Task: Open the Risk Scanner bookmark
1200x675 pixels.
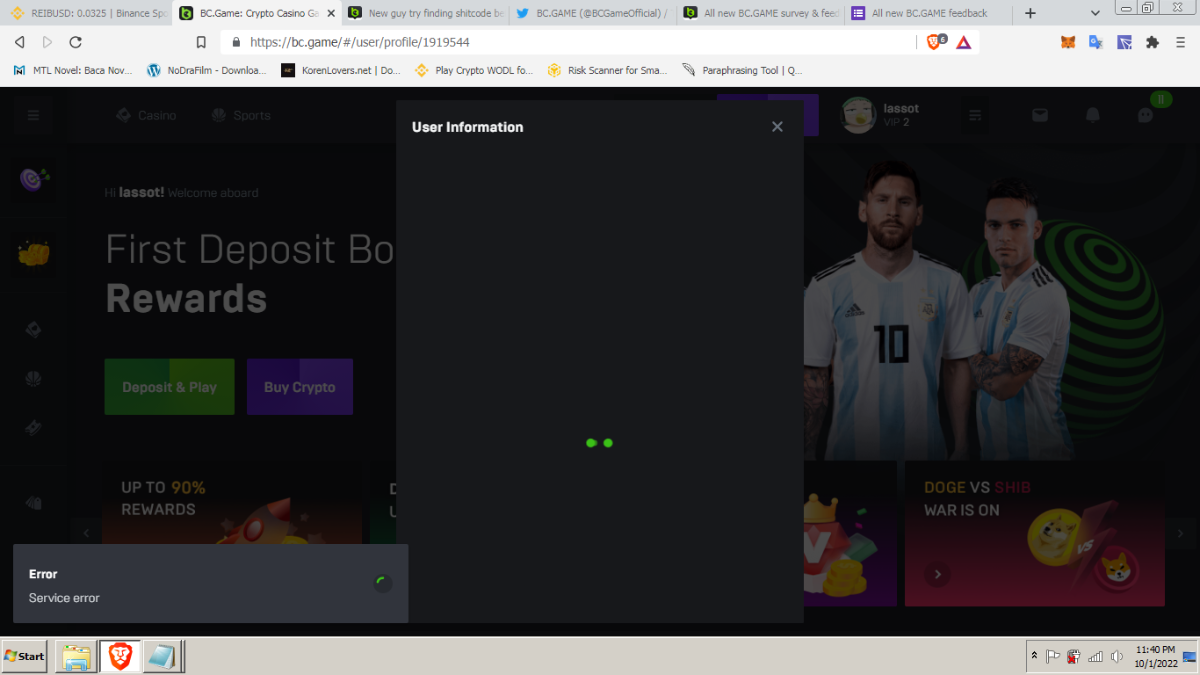Action: [x=606, y=70]
